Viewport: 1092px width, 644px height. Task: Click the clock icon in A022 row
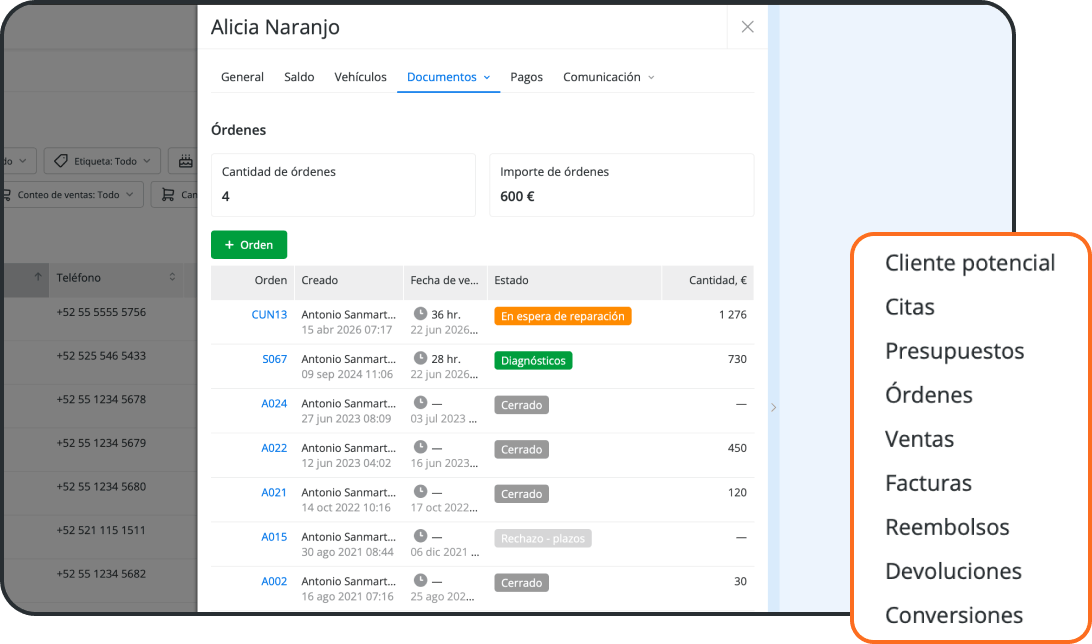click(x=420, y=447)
